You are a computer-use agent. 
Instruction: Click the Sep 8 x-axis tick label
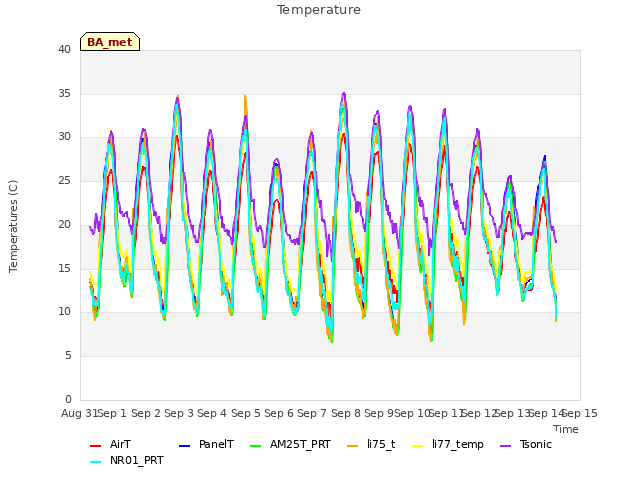346,413
